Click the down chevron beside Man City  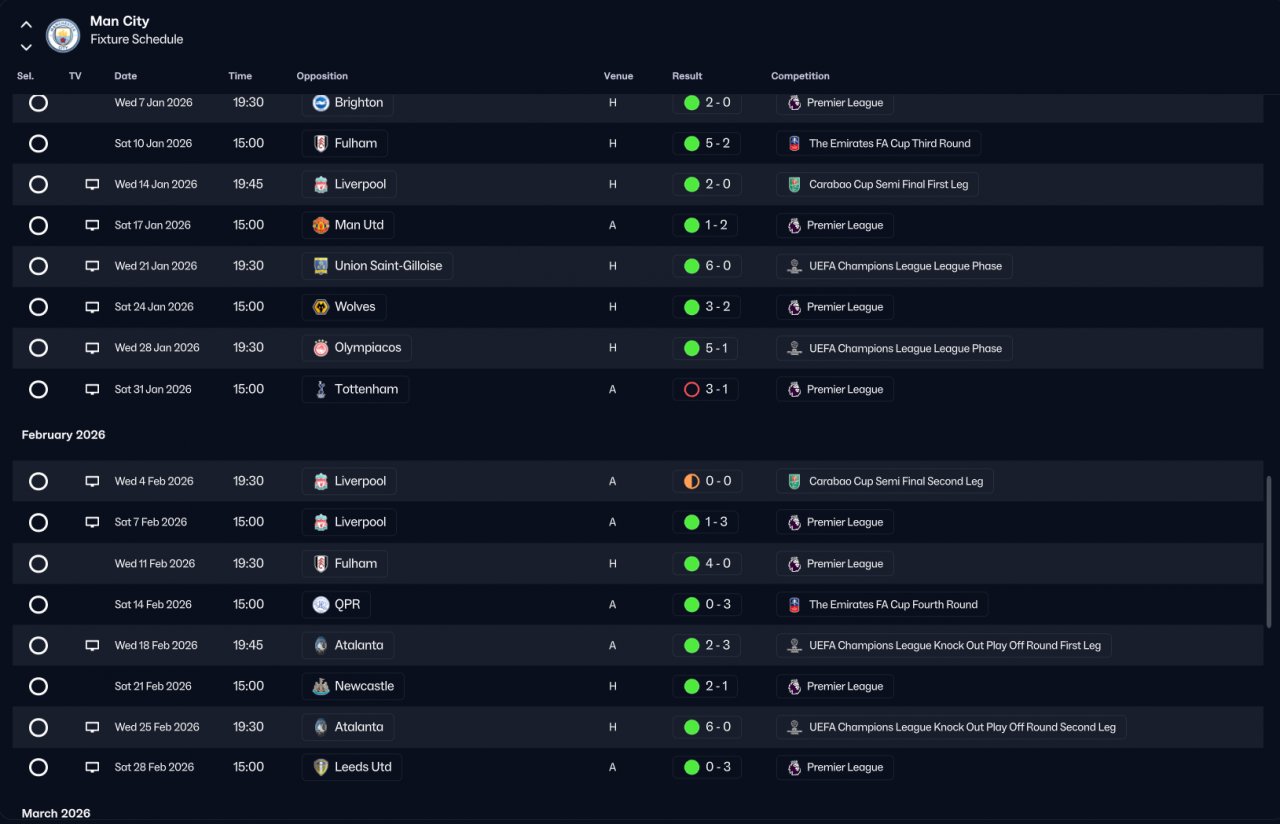pos(26,47)
